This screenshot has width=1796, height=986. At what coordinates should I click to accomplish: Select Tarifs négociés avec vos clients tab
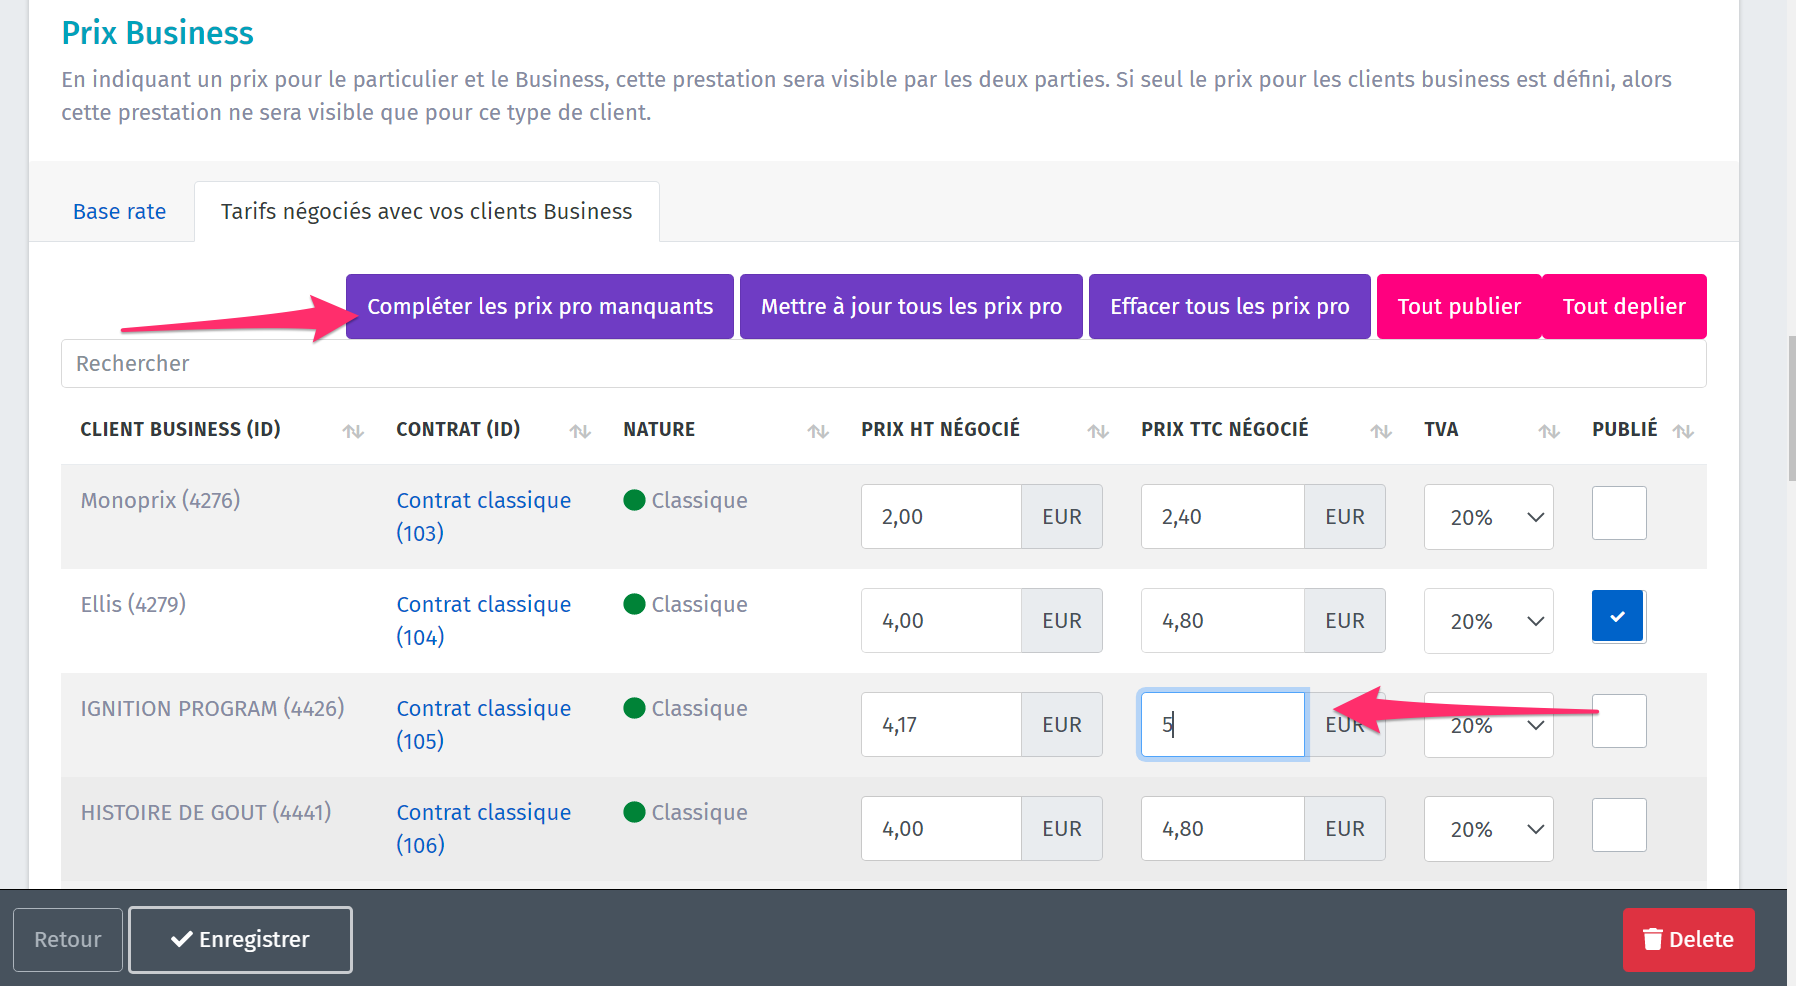tap(426, 212)
